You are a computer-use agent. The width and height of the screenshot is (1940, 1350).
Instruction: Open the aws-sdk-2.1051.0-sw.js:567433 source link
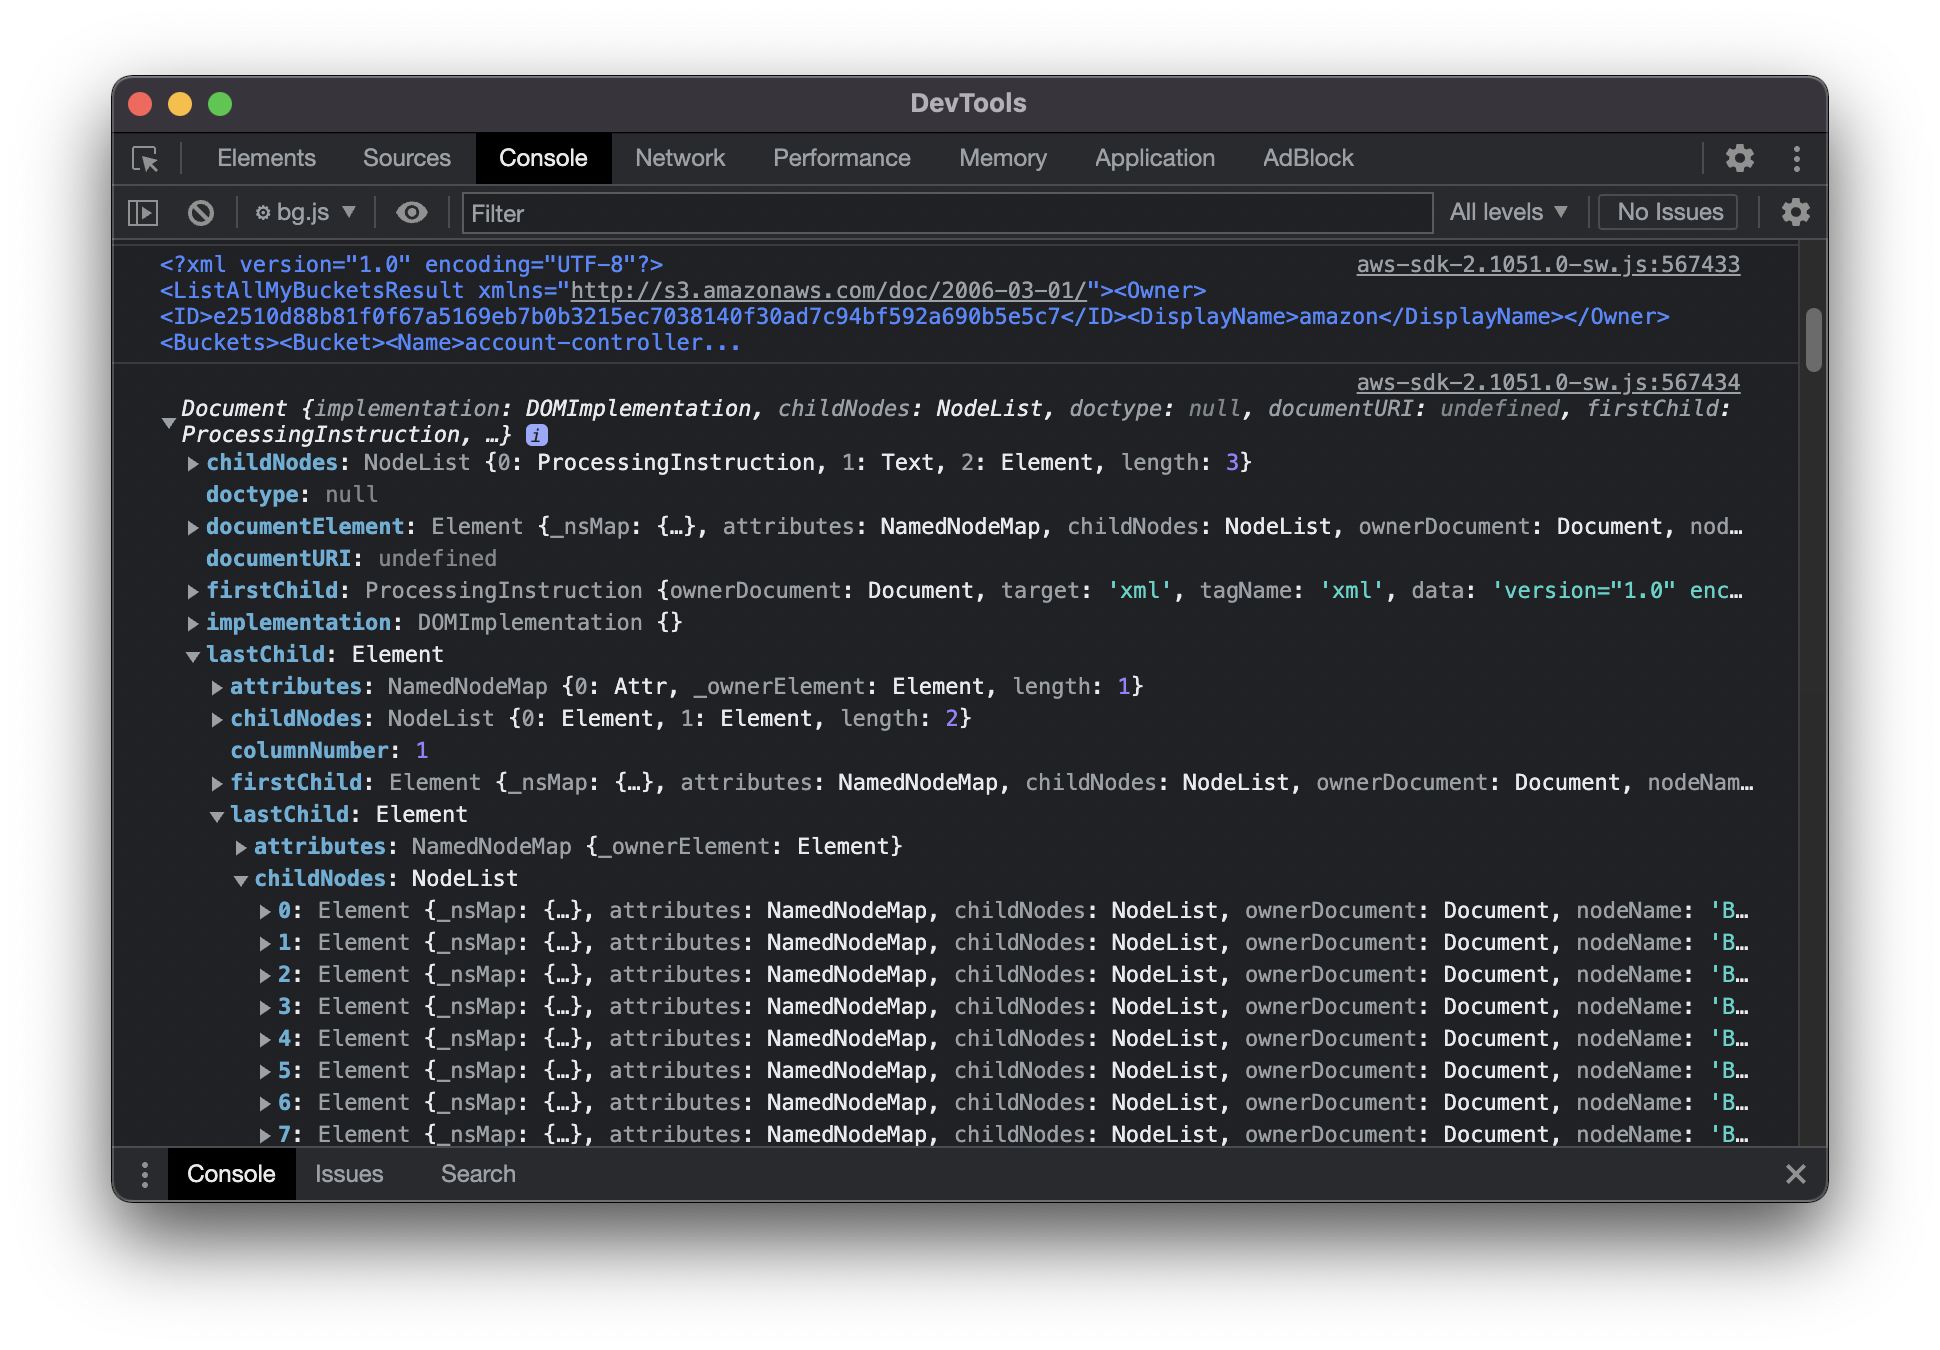coord(1546,264)
